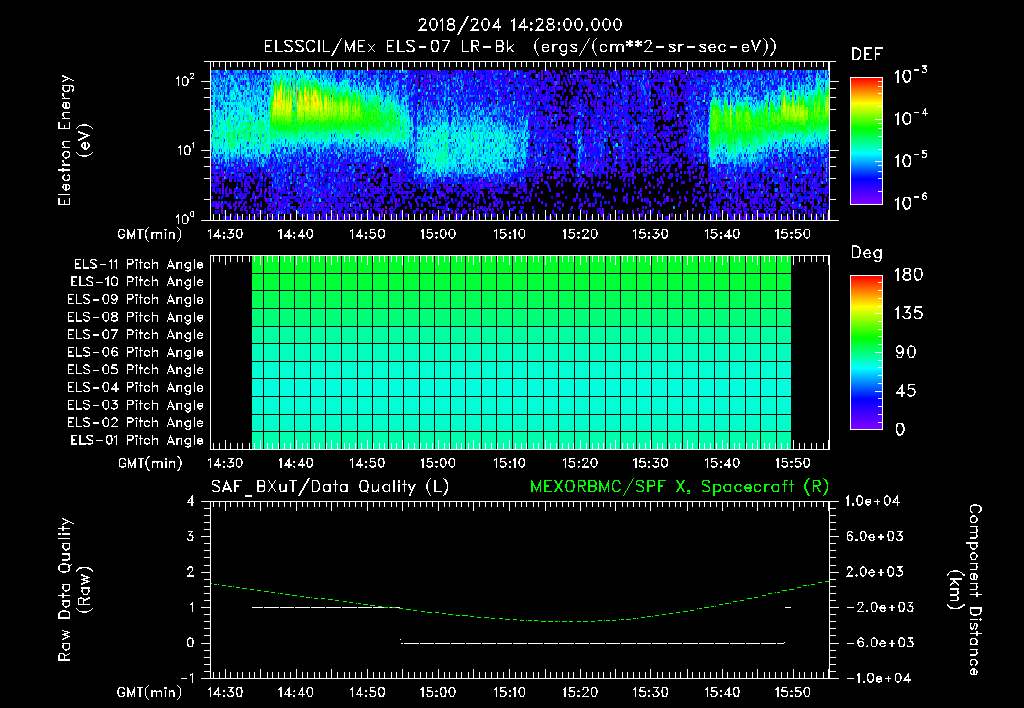
Task: Click the green dashed SPF X curve
Action: coord(520,601)
